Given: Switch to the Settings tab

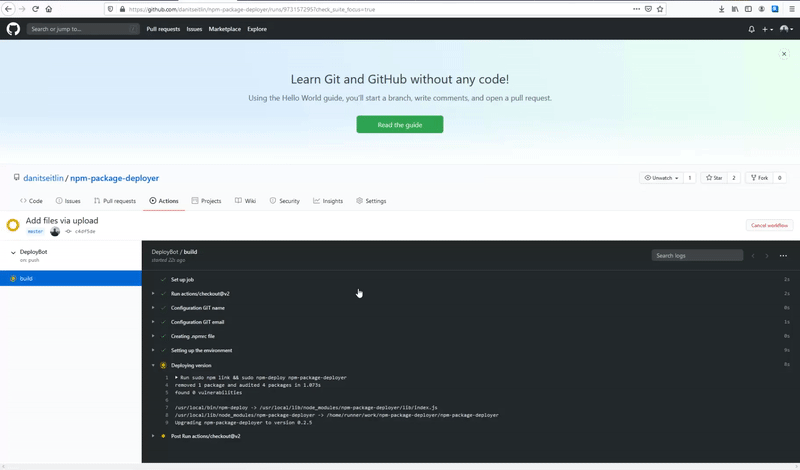Looking at the screenshot, I should (x=371, y=201).
